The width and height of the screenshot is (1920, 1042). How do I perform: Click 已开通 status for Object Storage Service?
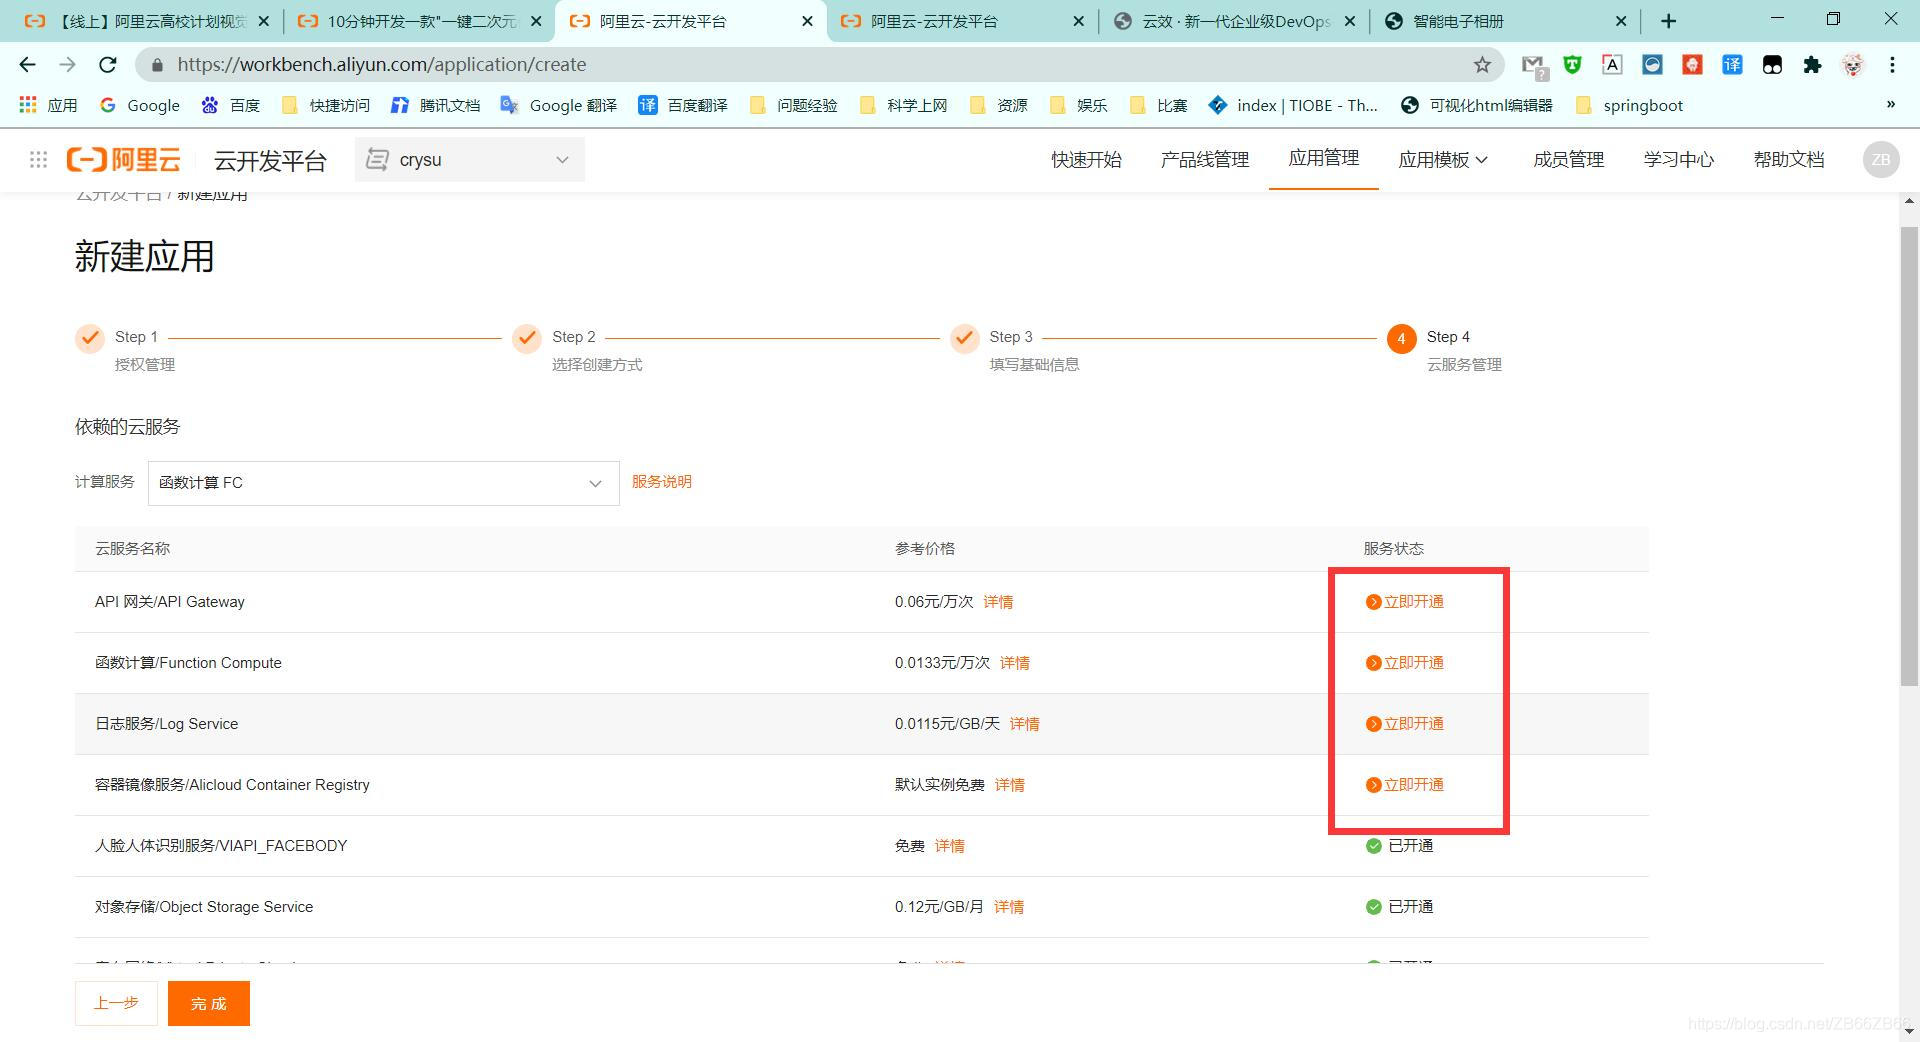click(1400, 907)
